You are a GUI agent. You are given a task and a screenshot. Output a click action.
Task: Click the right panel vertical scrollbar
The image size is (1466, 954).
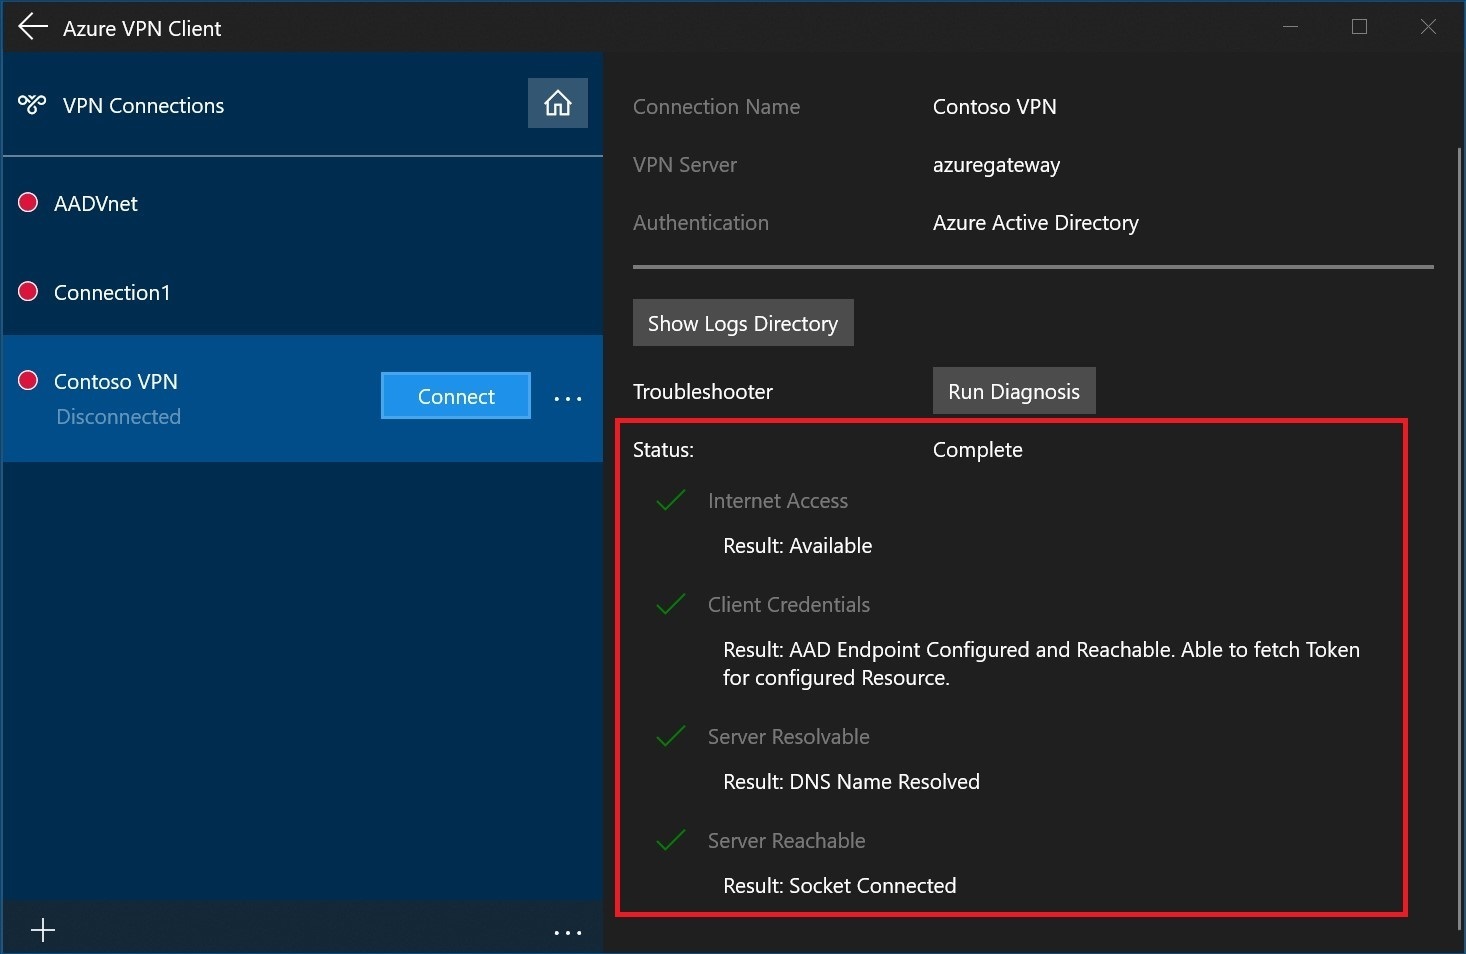pyautogui.click(x=1459, y=540)
